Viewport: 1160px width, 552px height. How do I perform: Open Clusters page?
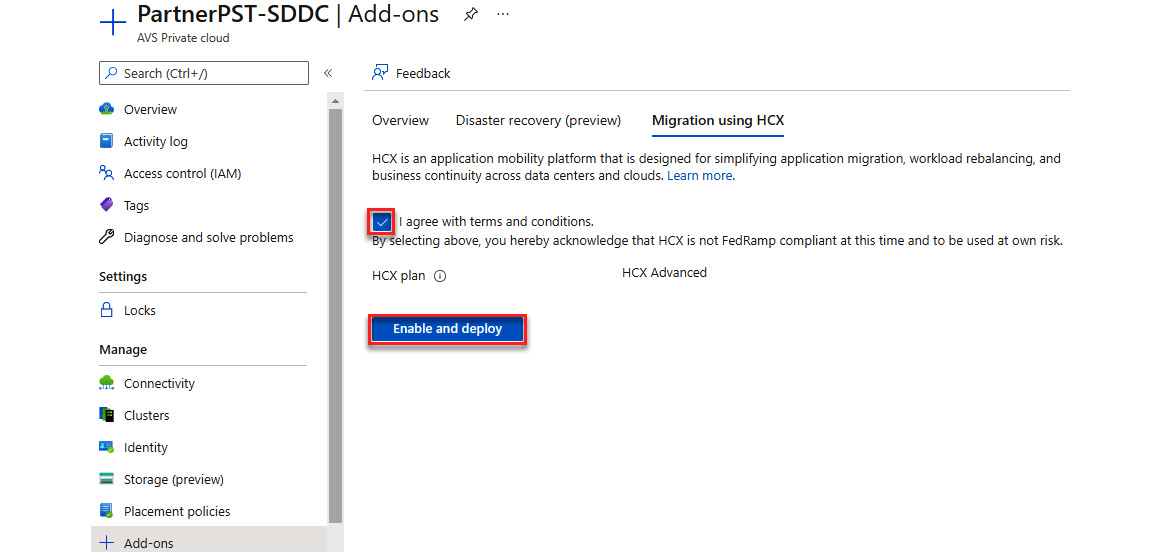click(x=146, y=415)
